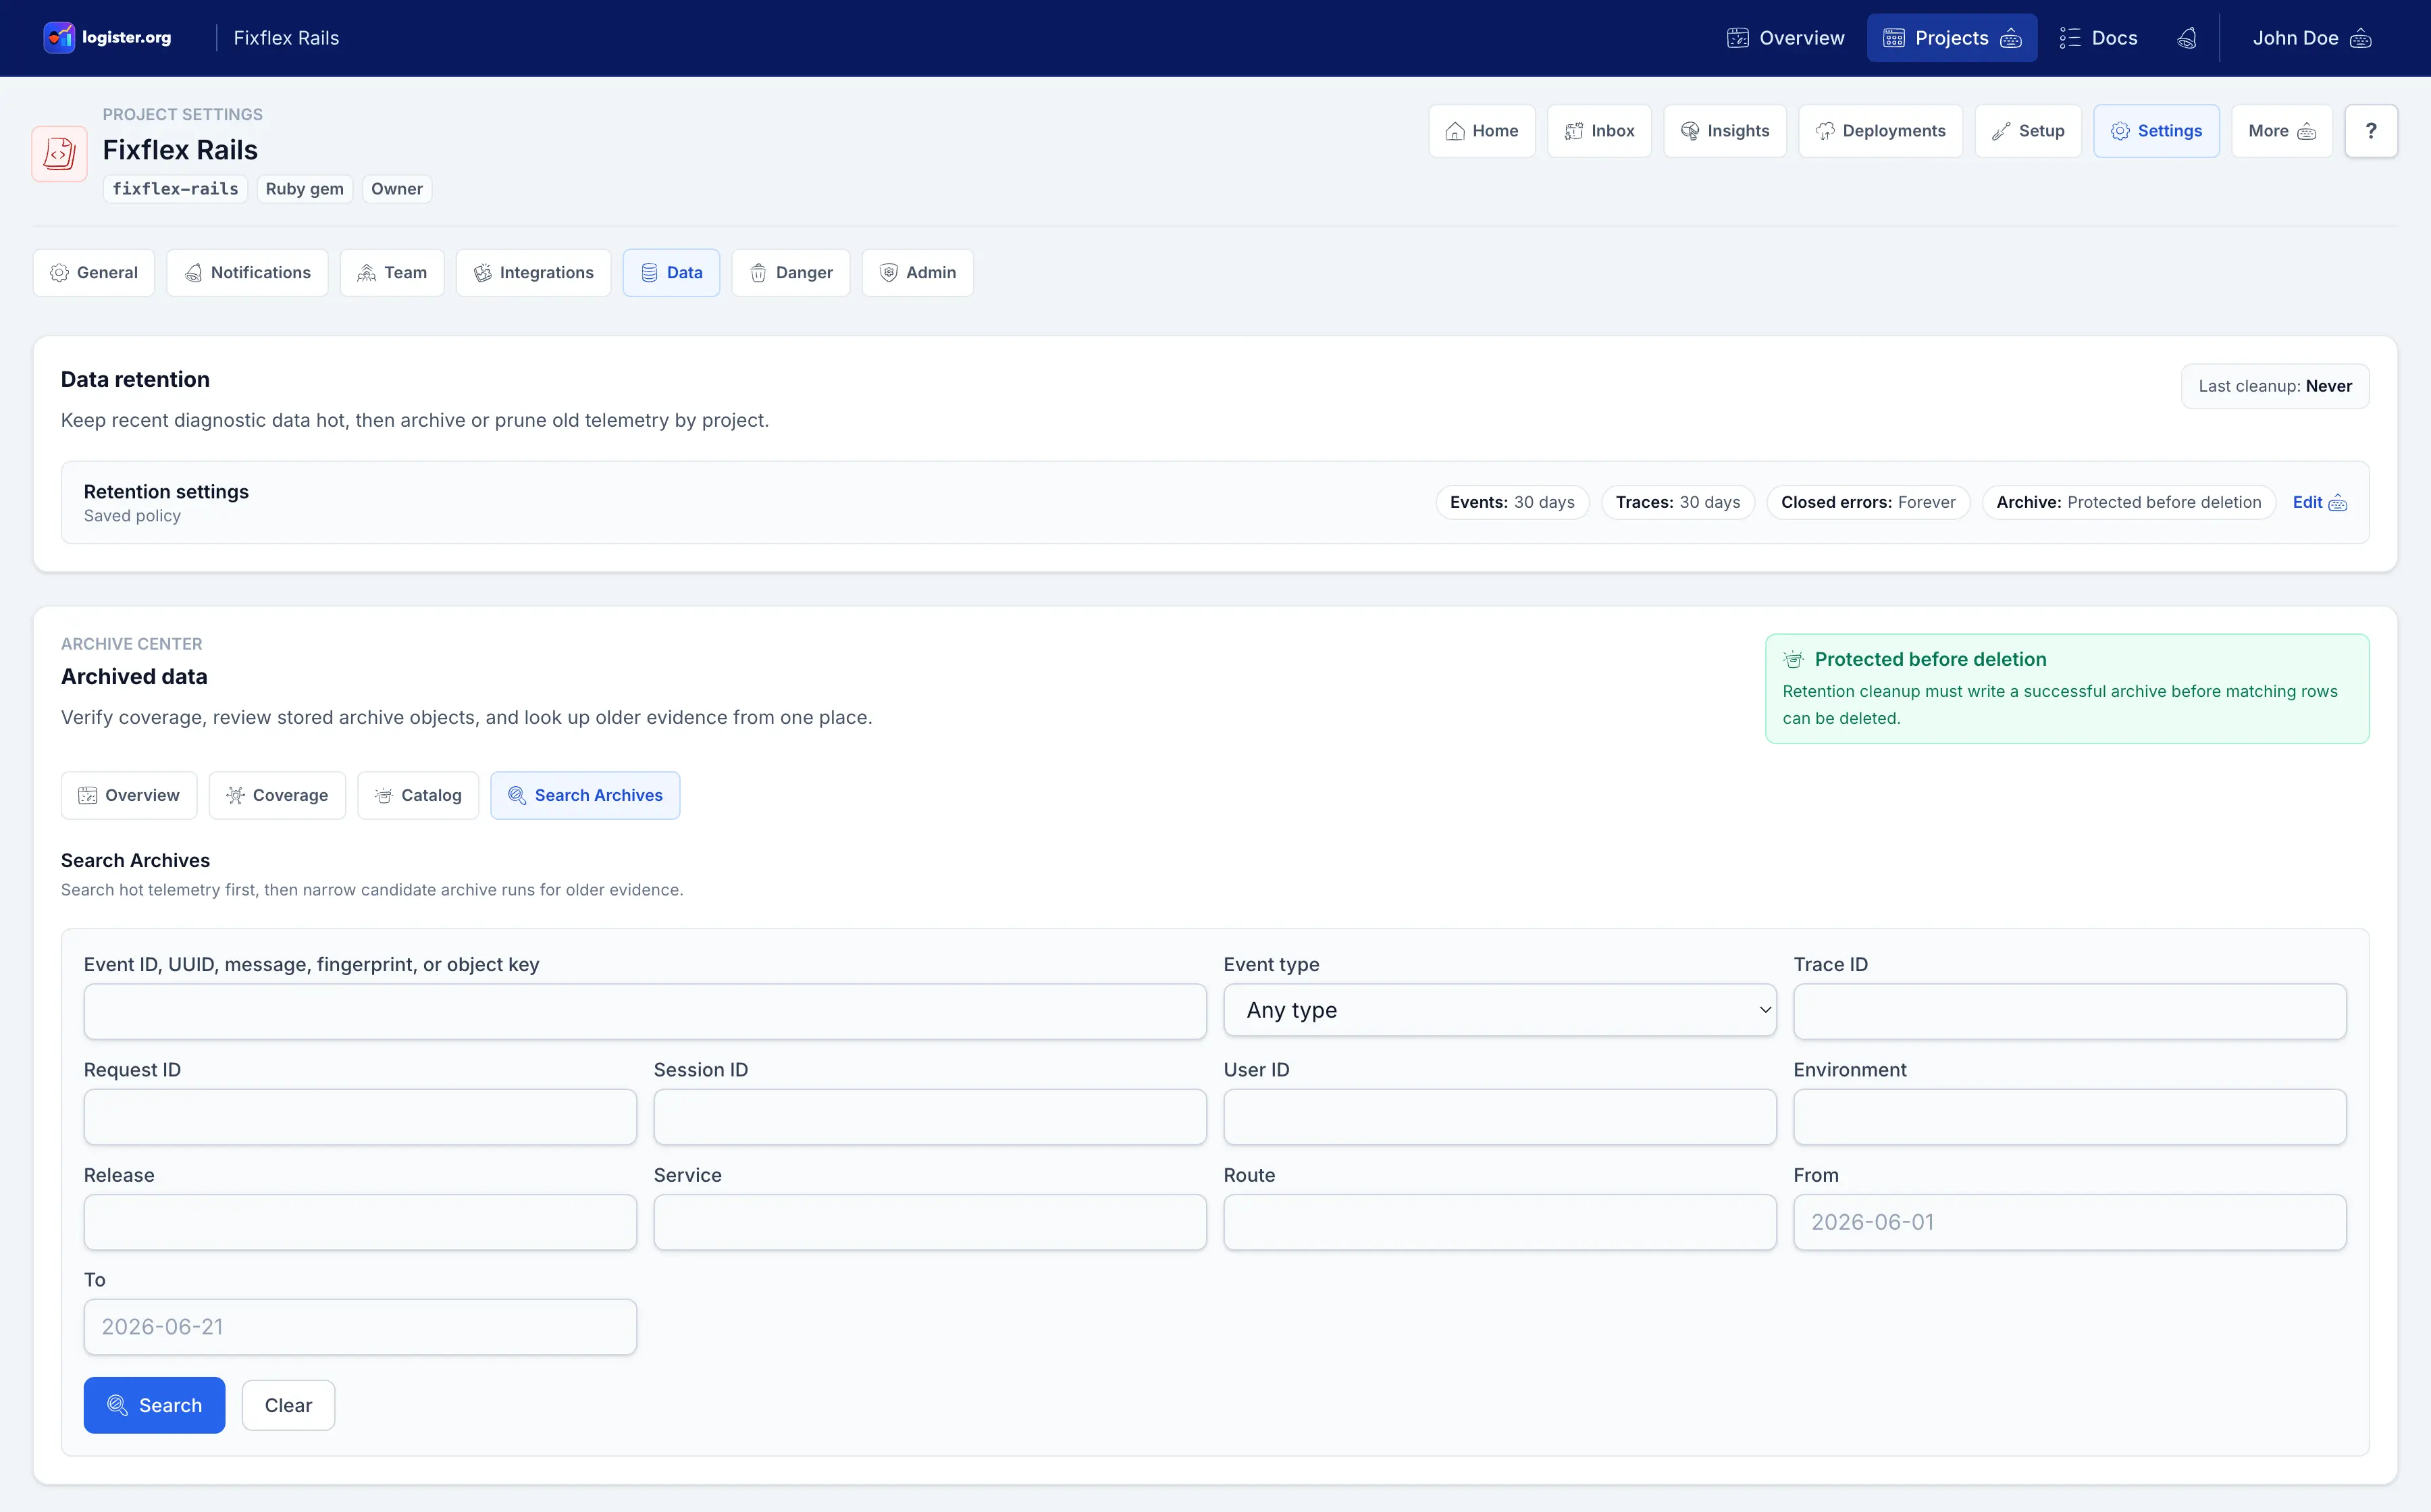Expand the Edit retention settings control
This screenshot has height=1512, width=2431.
(x=2319, y=502)
